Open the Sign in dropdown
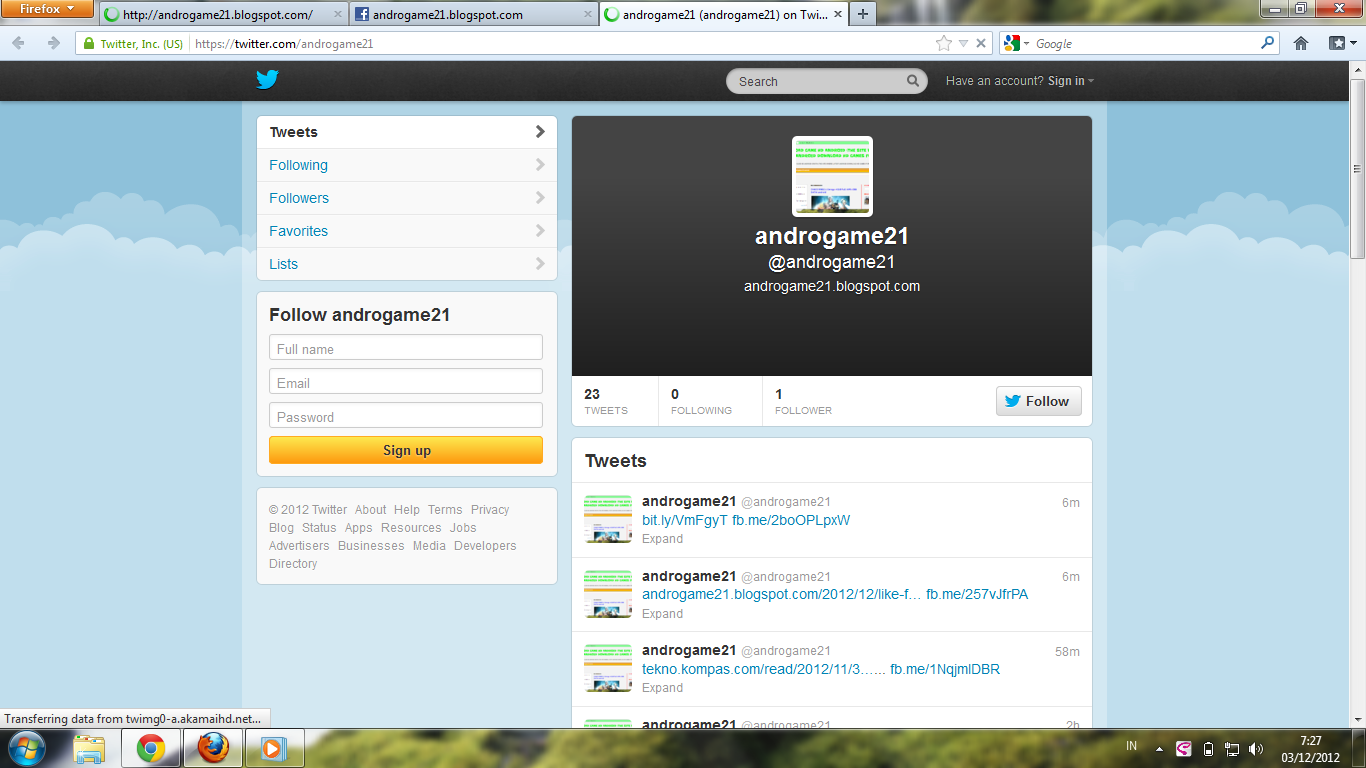1366x768 pixels. pyautogui.click(x=1071, y=81)
